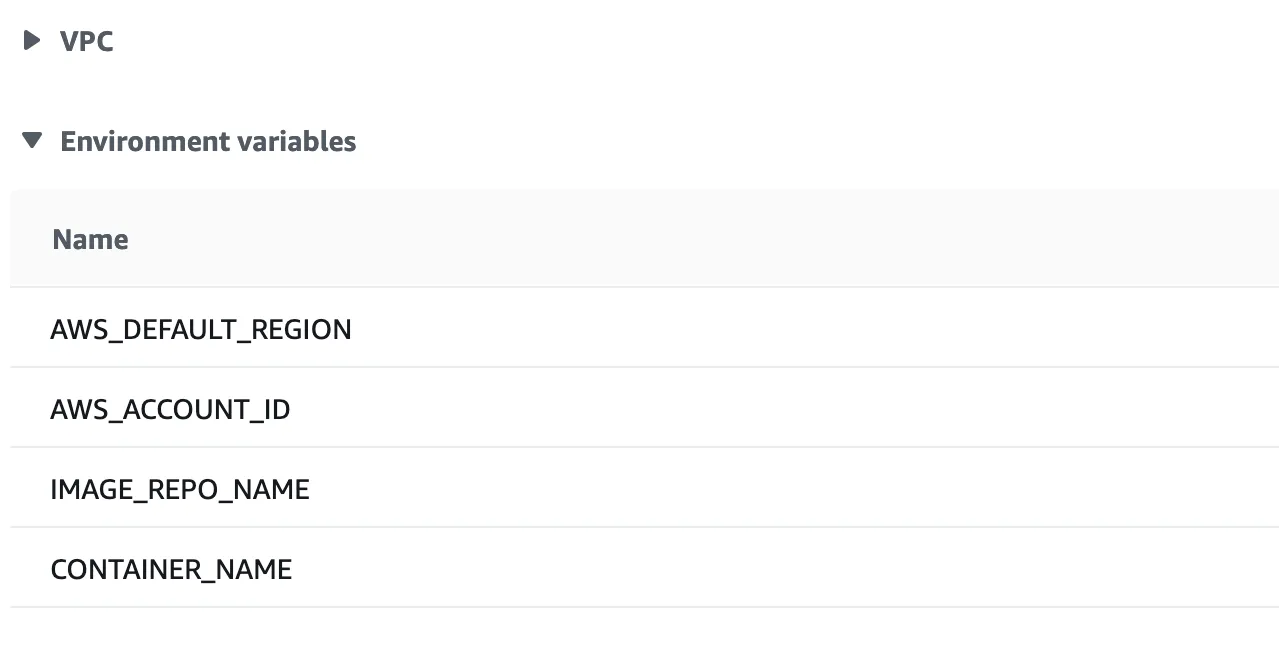Click the gray table header bar beside Name
Image resolution: width=1279 pixels, height=669 pixels.
point(700,239)
